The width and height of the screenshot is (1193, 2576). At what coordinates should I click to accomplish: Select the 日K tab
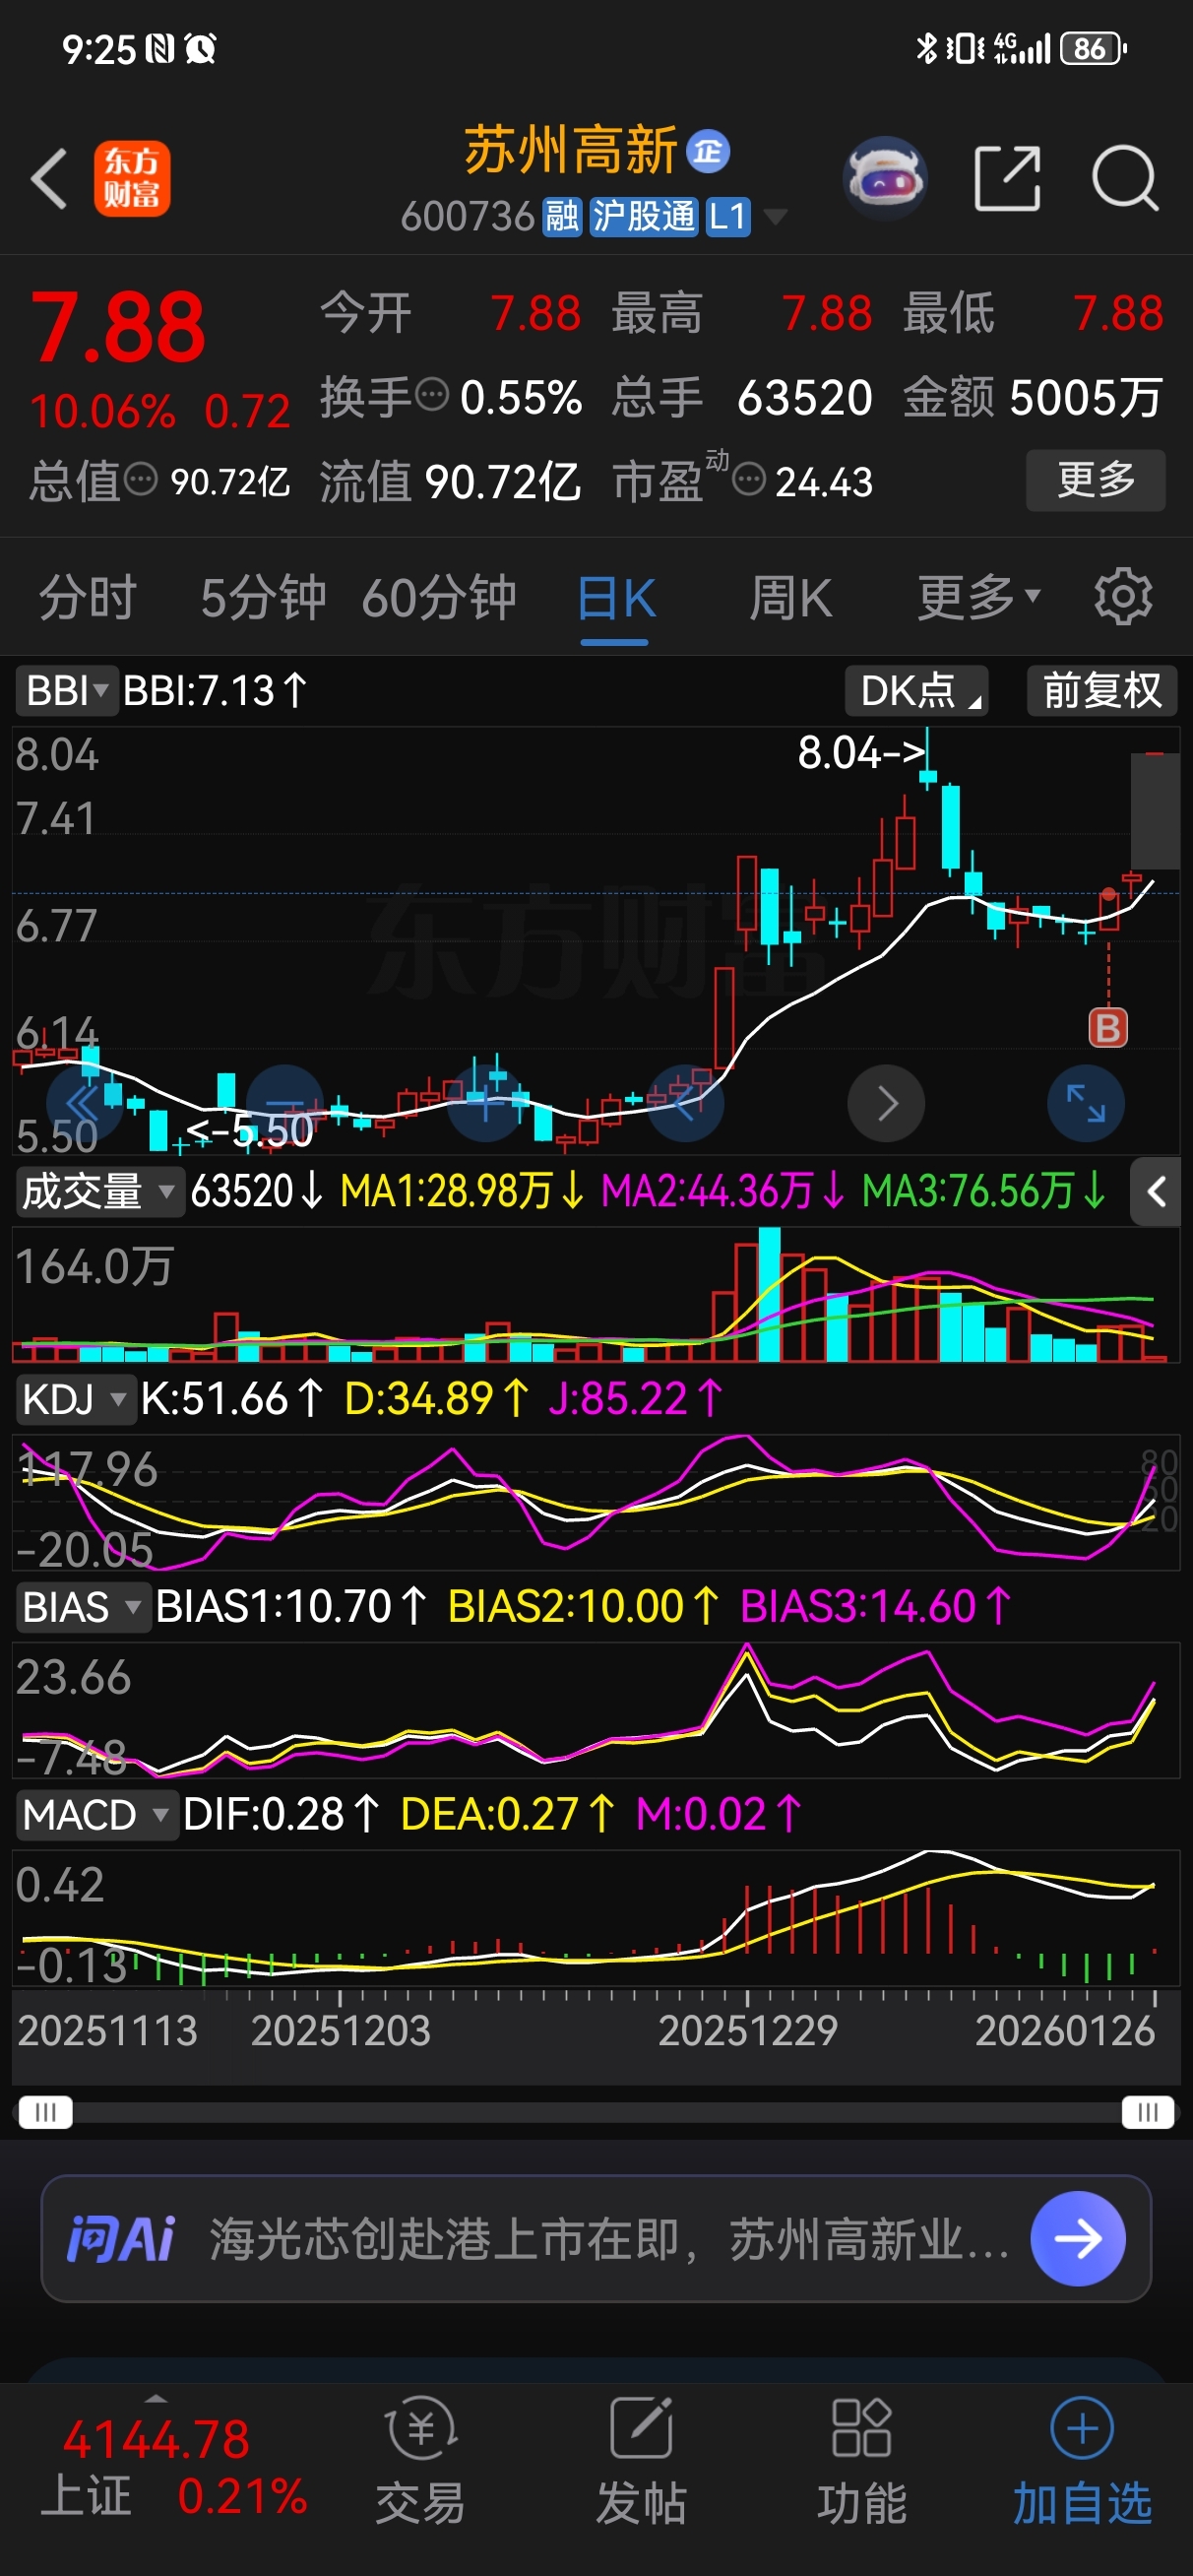tap(616, 599)
